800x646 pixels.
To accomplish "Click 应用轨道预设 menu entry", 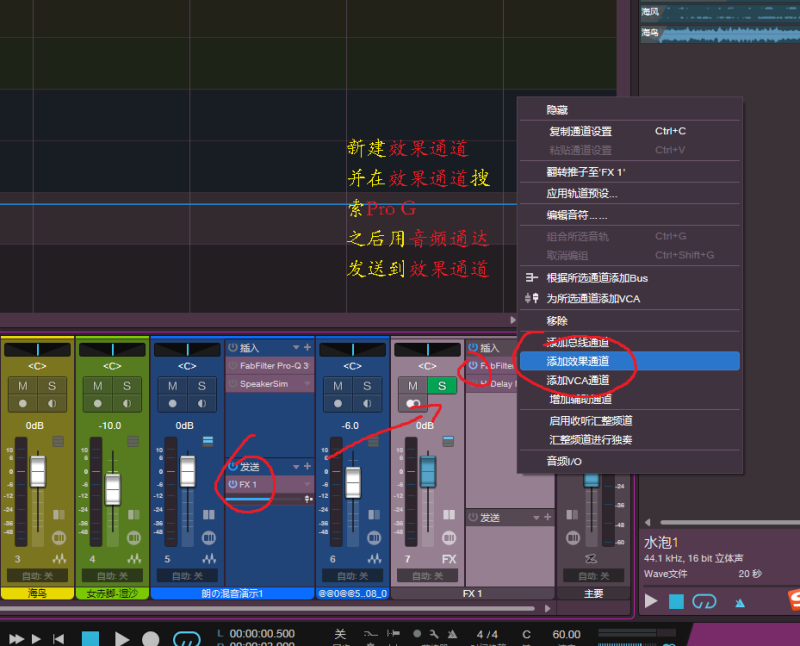I will tap(582, 193).
